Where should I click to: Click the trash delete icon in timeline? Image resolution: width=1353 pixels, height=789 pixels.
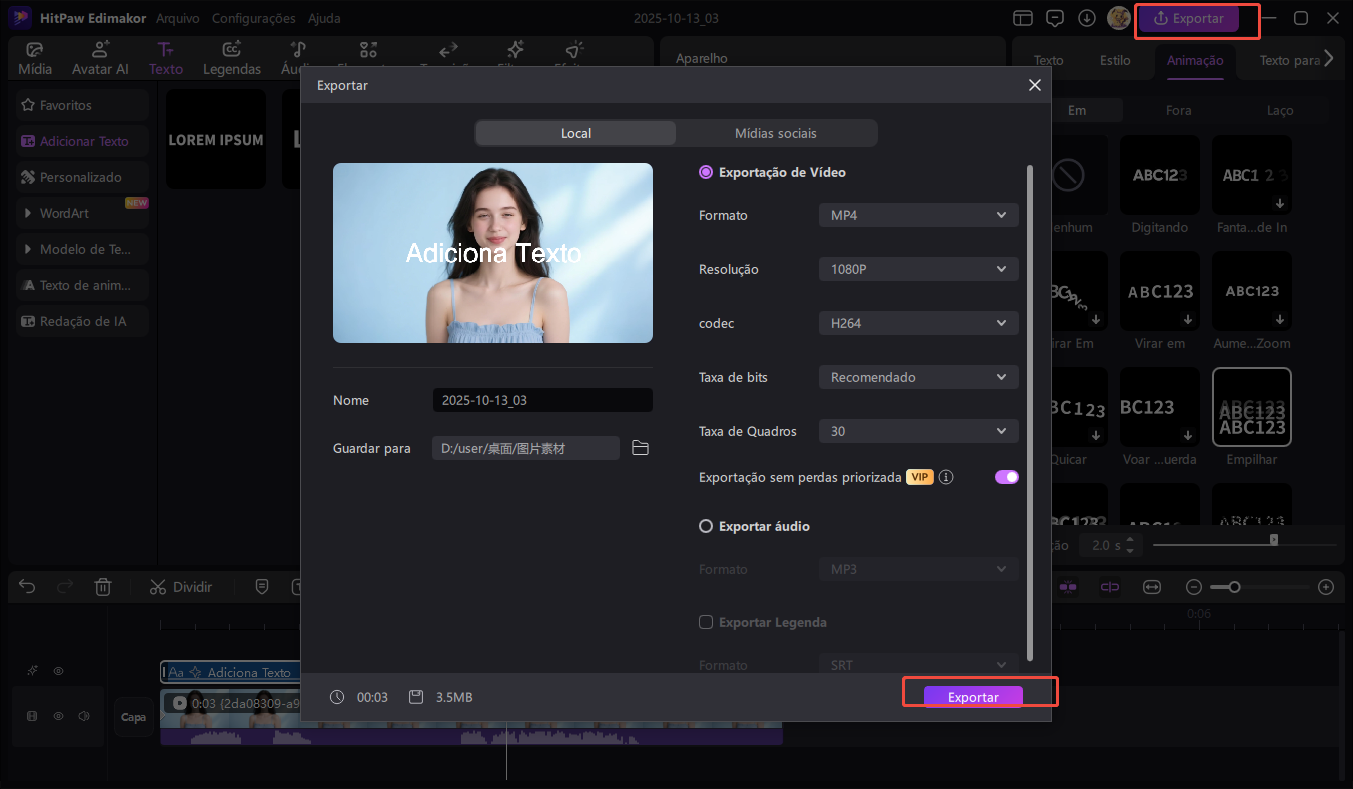pos(102,587)
